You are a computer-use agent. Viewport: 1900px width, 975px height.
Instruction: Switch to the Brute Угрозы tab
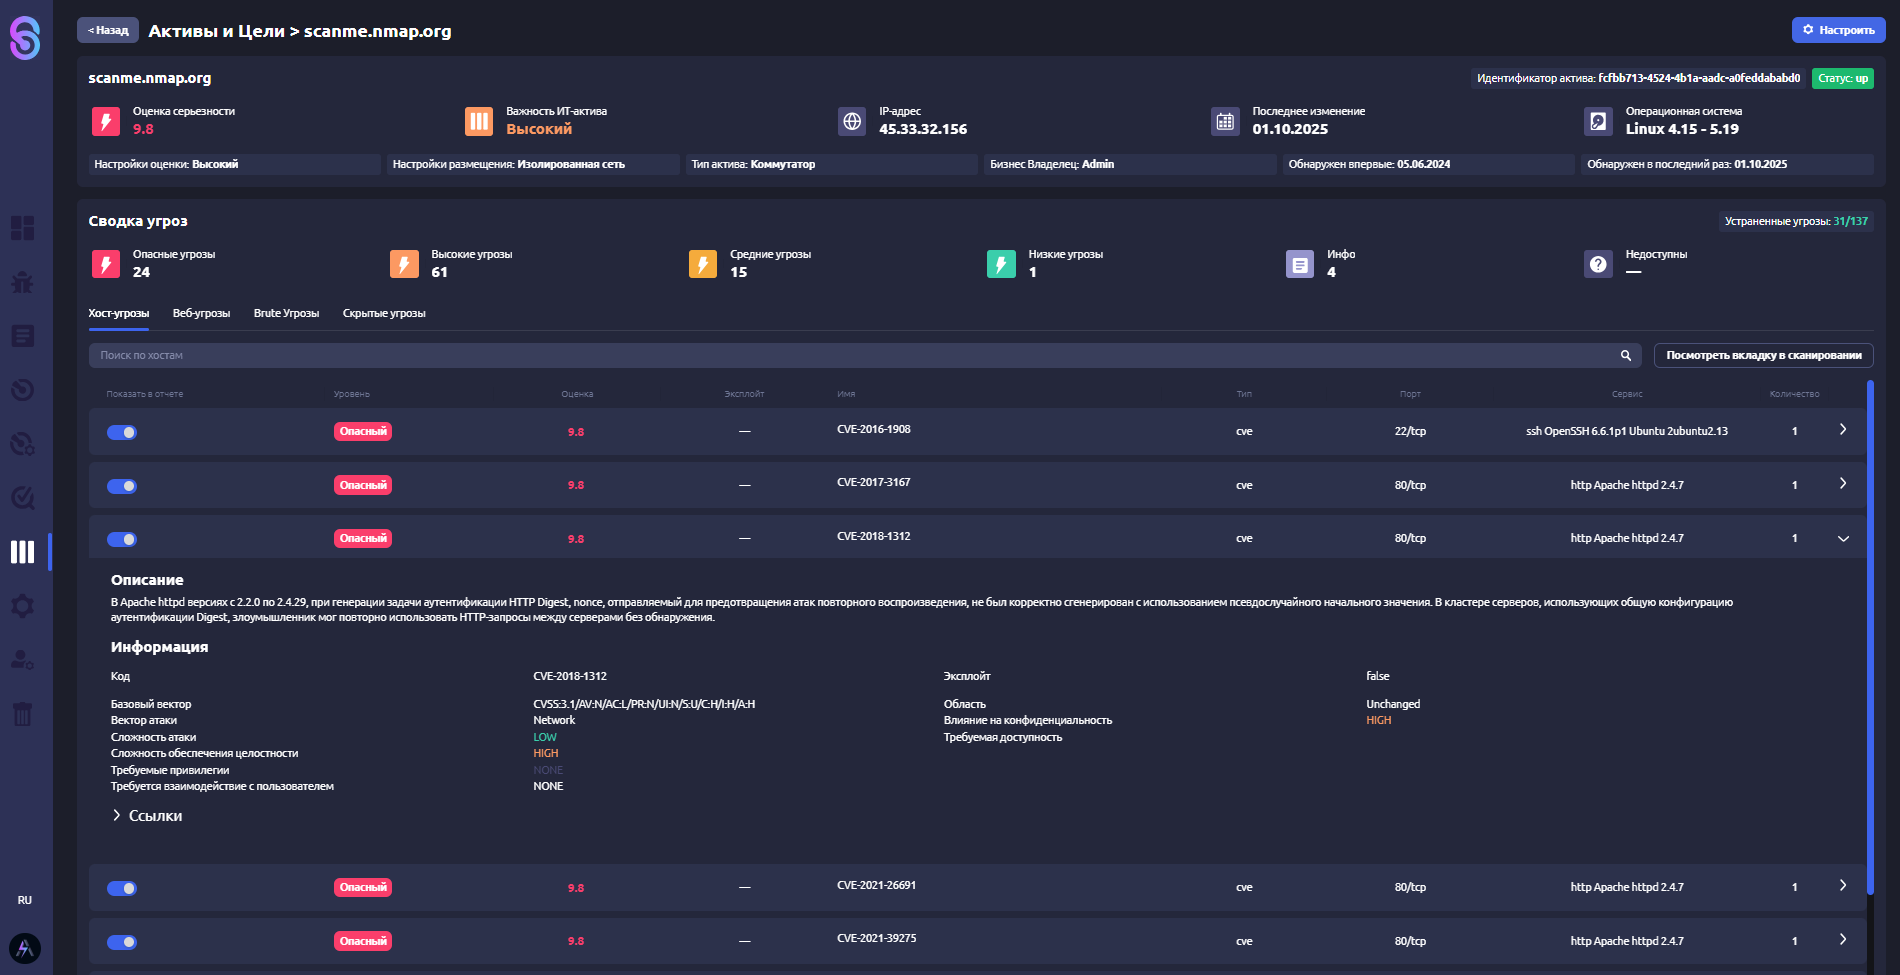pyautogui.click(x=286, y=314)
